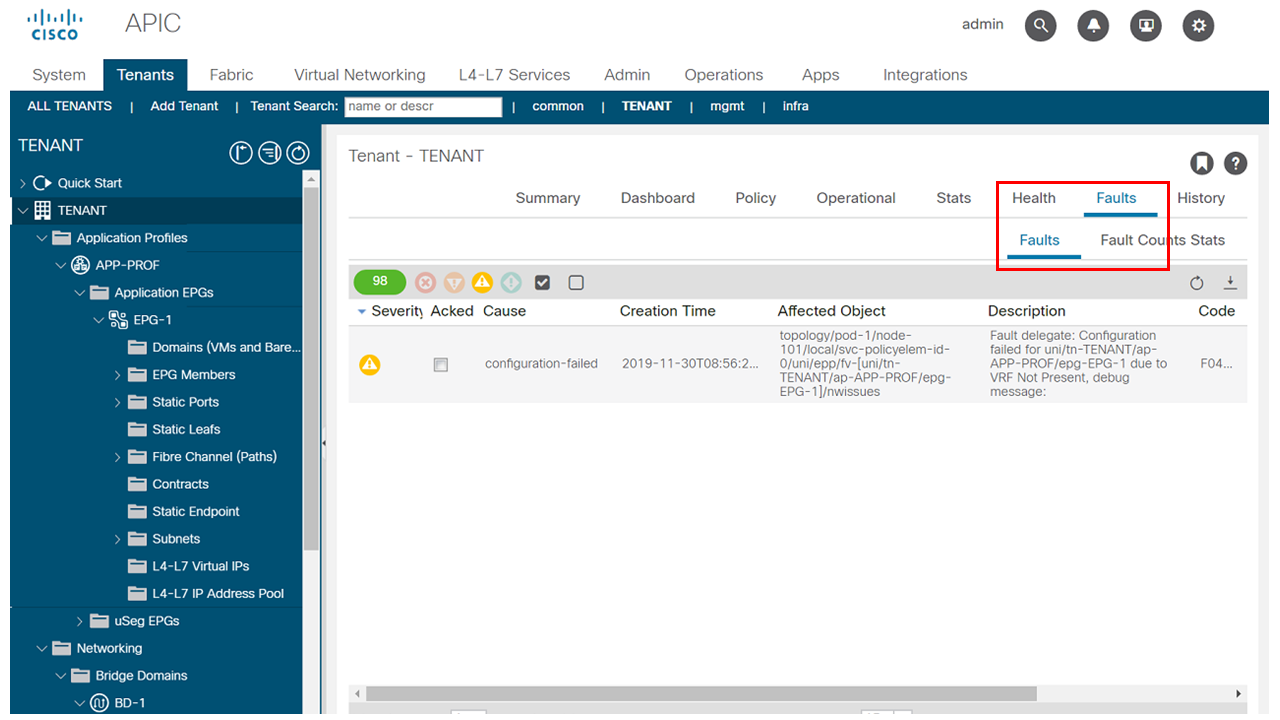Screen dimensions: 1280x720
Task: Expand the Subnets folder
Action: (x=117, y=539)
